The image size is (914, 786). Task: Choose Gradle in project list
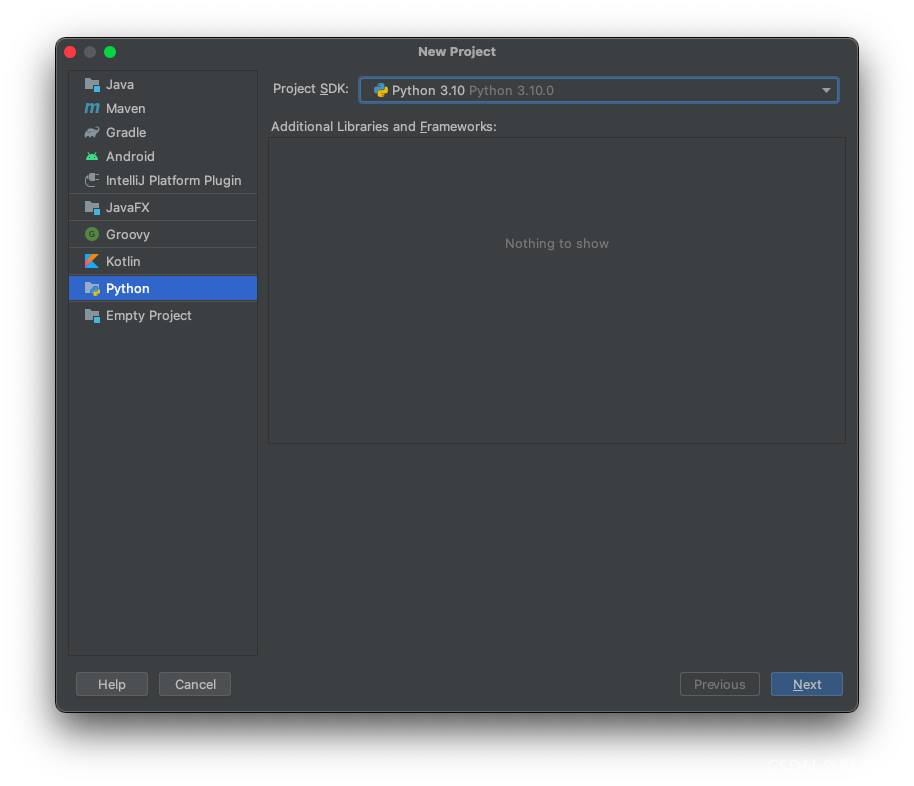pos(163,132)
